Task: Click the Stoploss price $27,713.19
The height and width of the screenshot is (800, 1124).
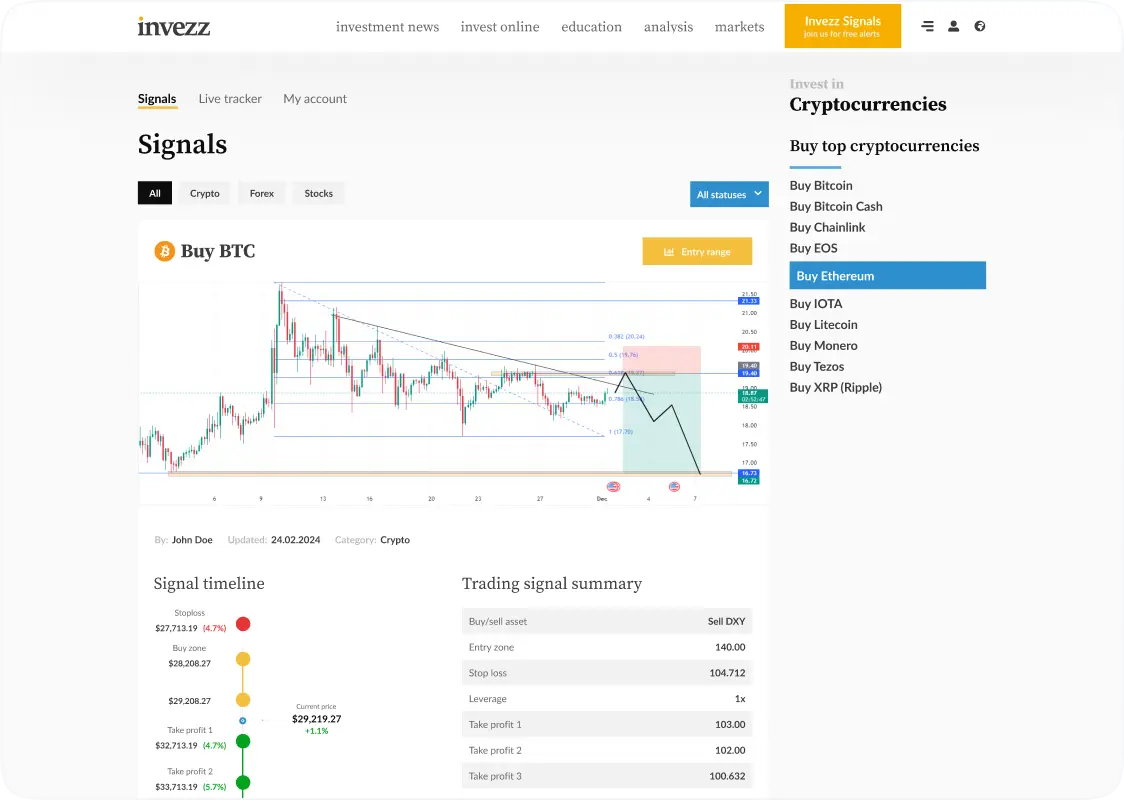Action: [176, 628]
